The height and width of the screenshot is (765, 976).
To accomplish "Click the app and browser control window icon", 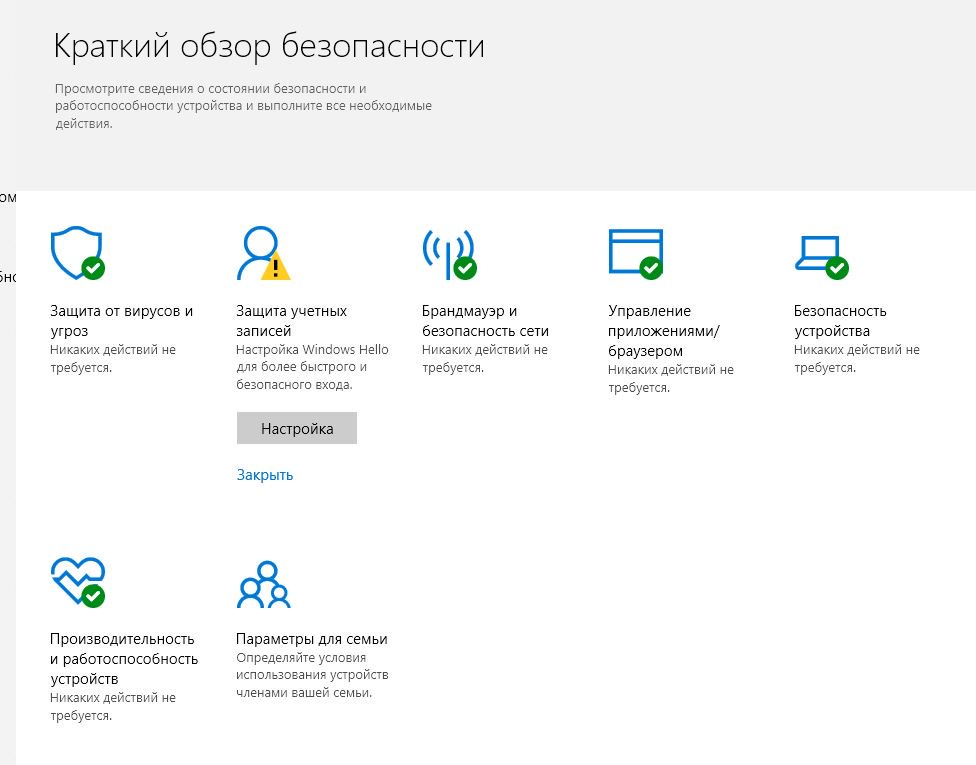I will coord(636,253).
